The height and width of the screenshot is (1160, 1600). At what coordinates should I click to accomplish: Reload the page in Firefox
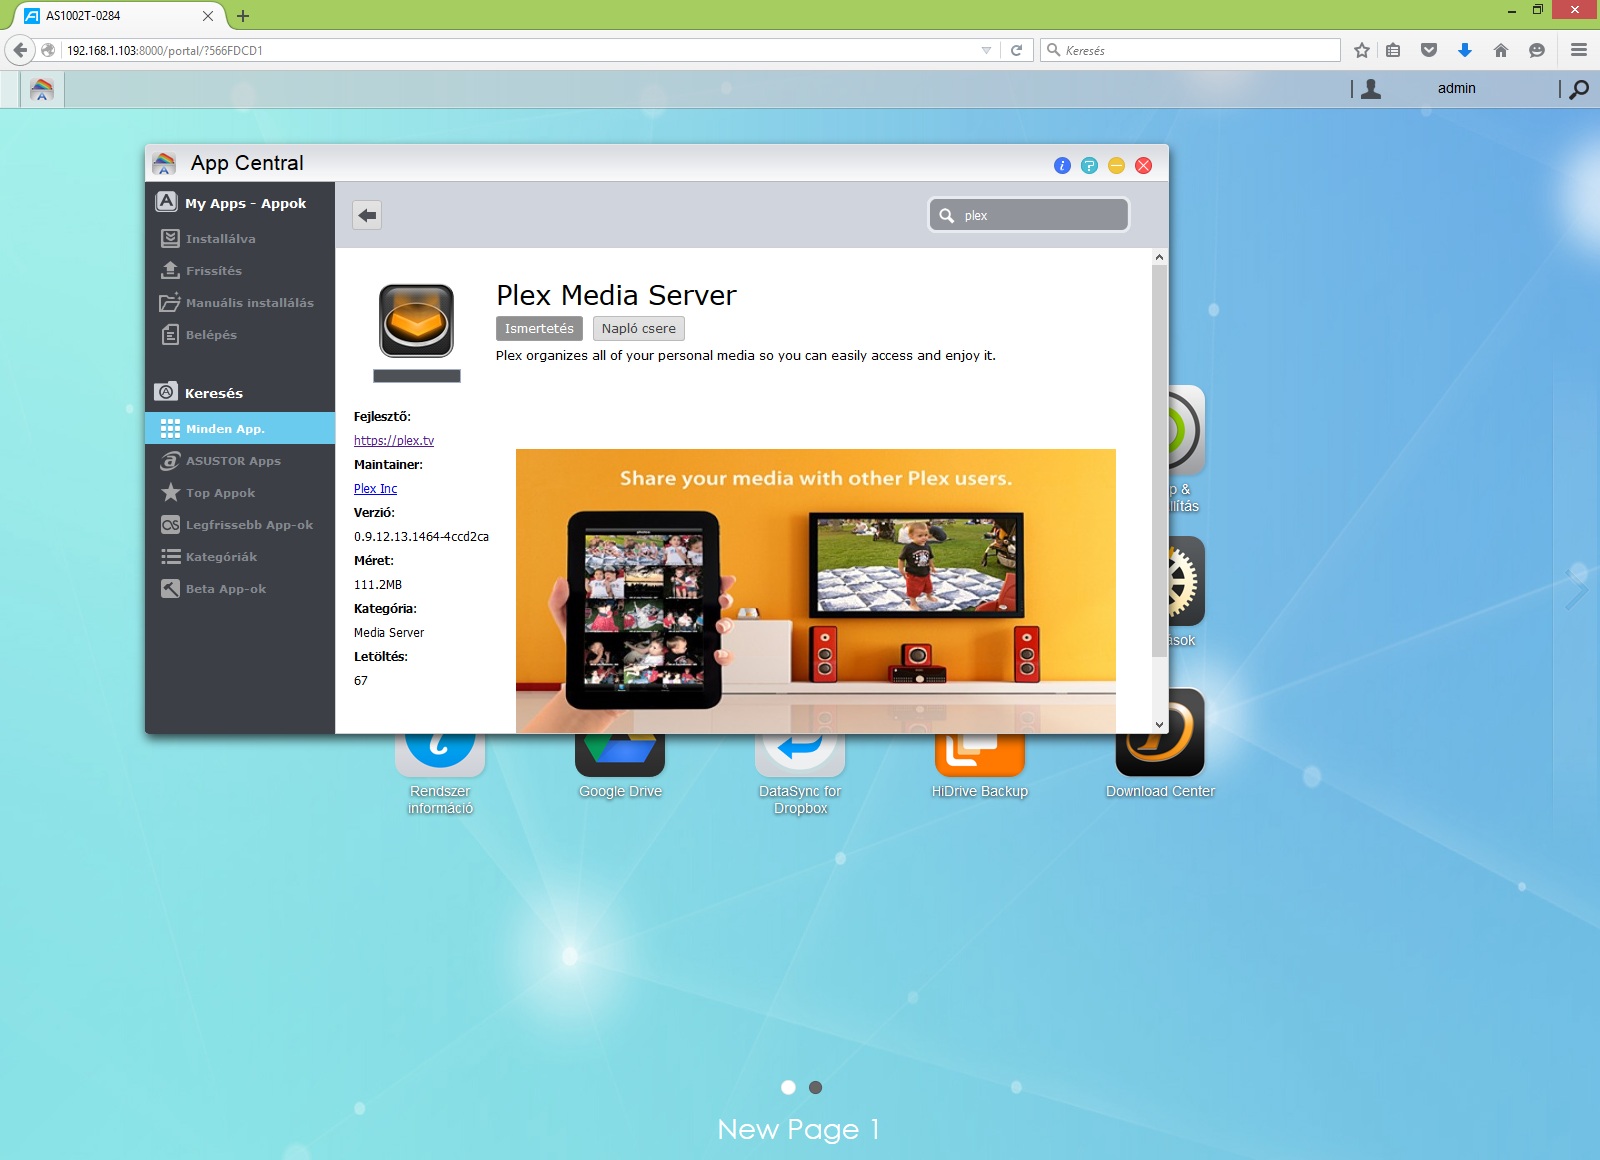click(1016, 50)
